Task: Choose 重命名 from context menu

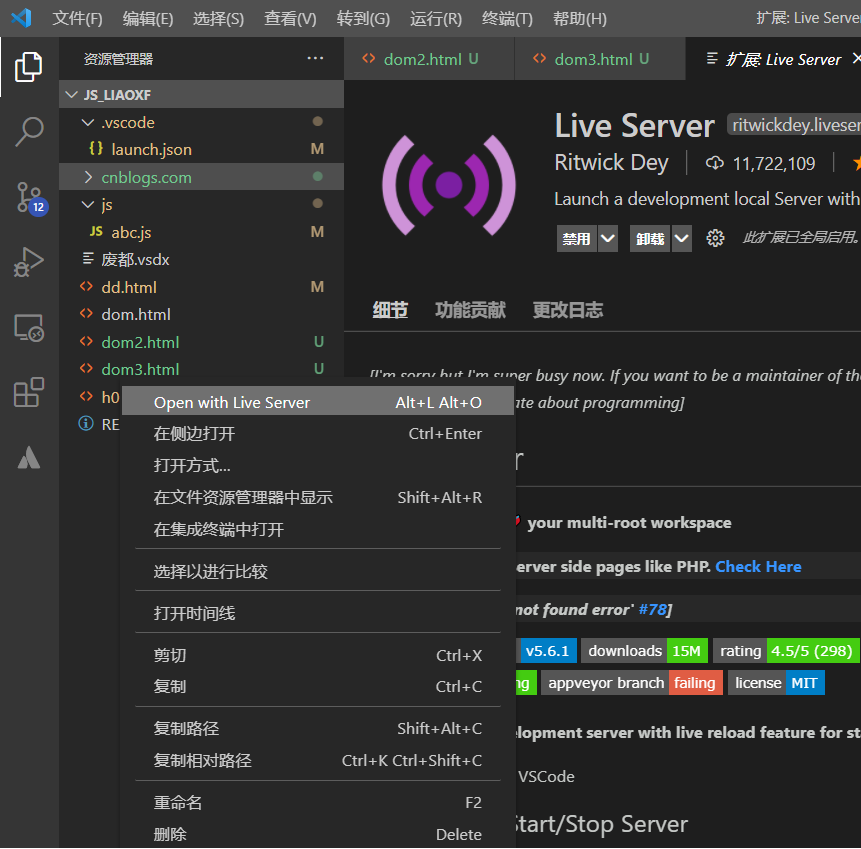Action: (318, 803)
